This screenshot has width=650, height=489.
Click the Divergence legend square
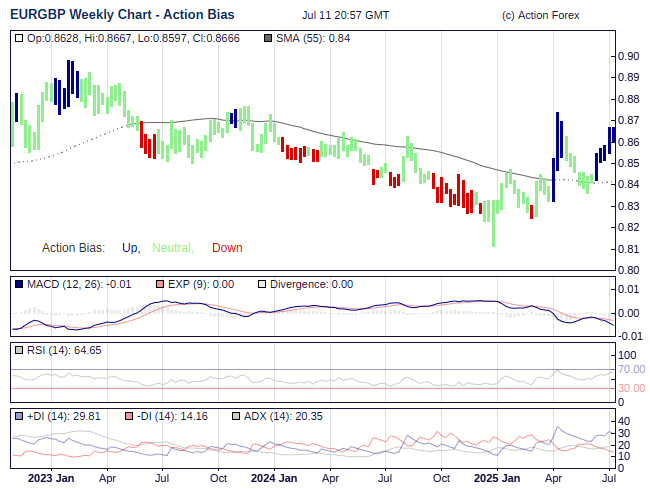pos(262,285)
